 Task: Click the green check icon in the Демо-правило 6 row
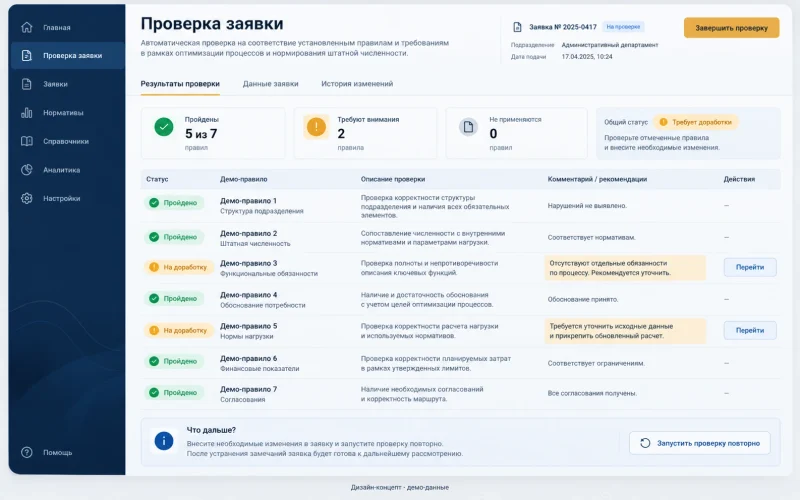point(154,361)
